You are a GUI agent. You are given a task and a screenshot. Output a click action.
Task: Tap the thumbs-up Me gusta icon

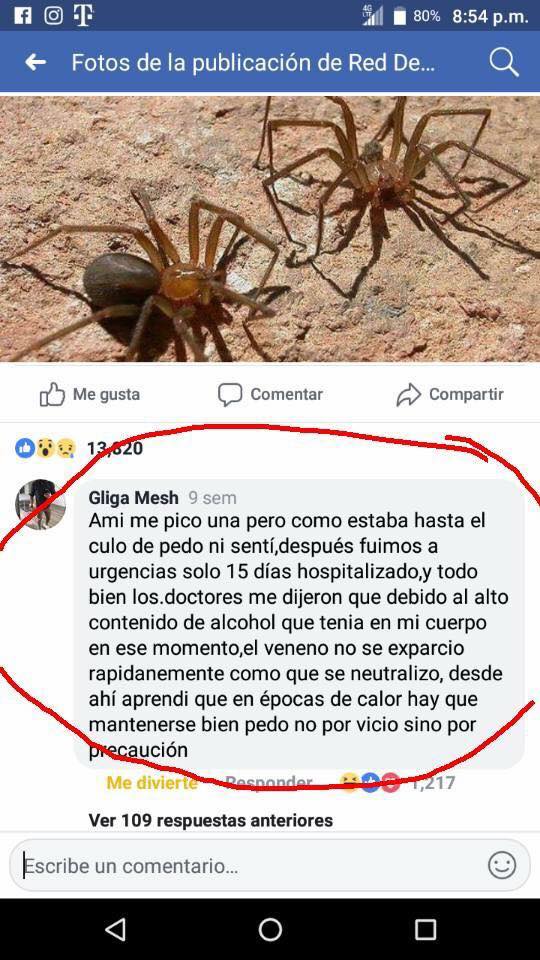tap(52, 395)
